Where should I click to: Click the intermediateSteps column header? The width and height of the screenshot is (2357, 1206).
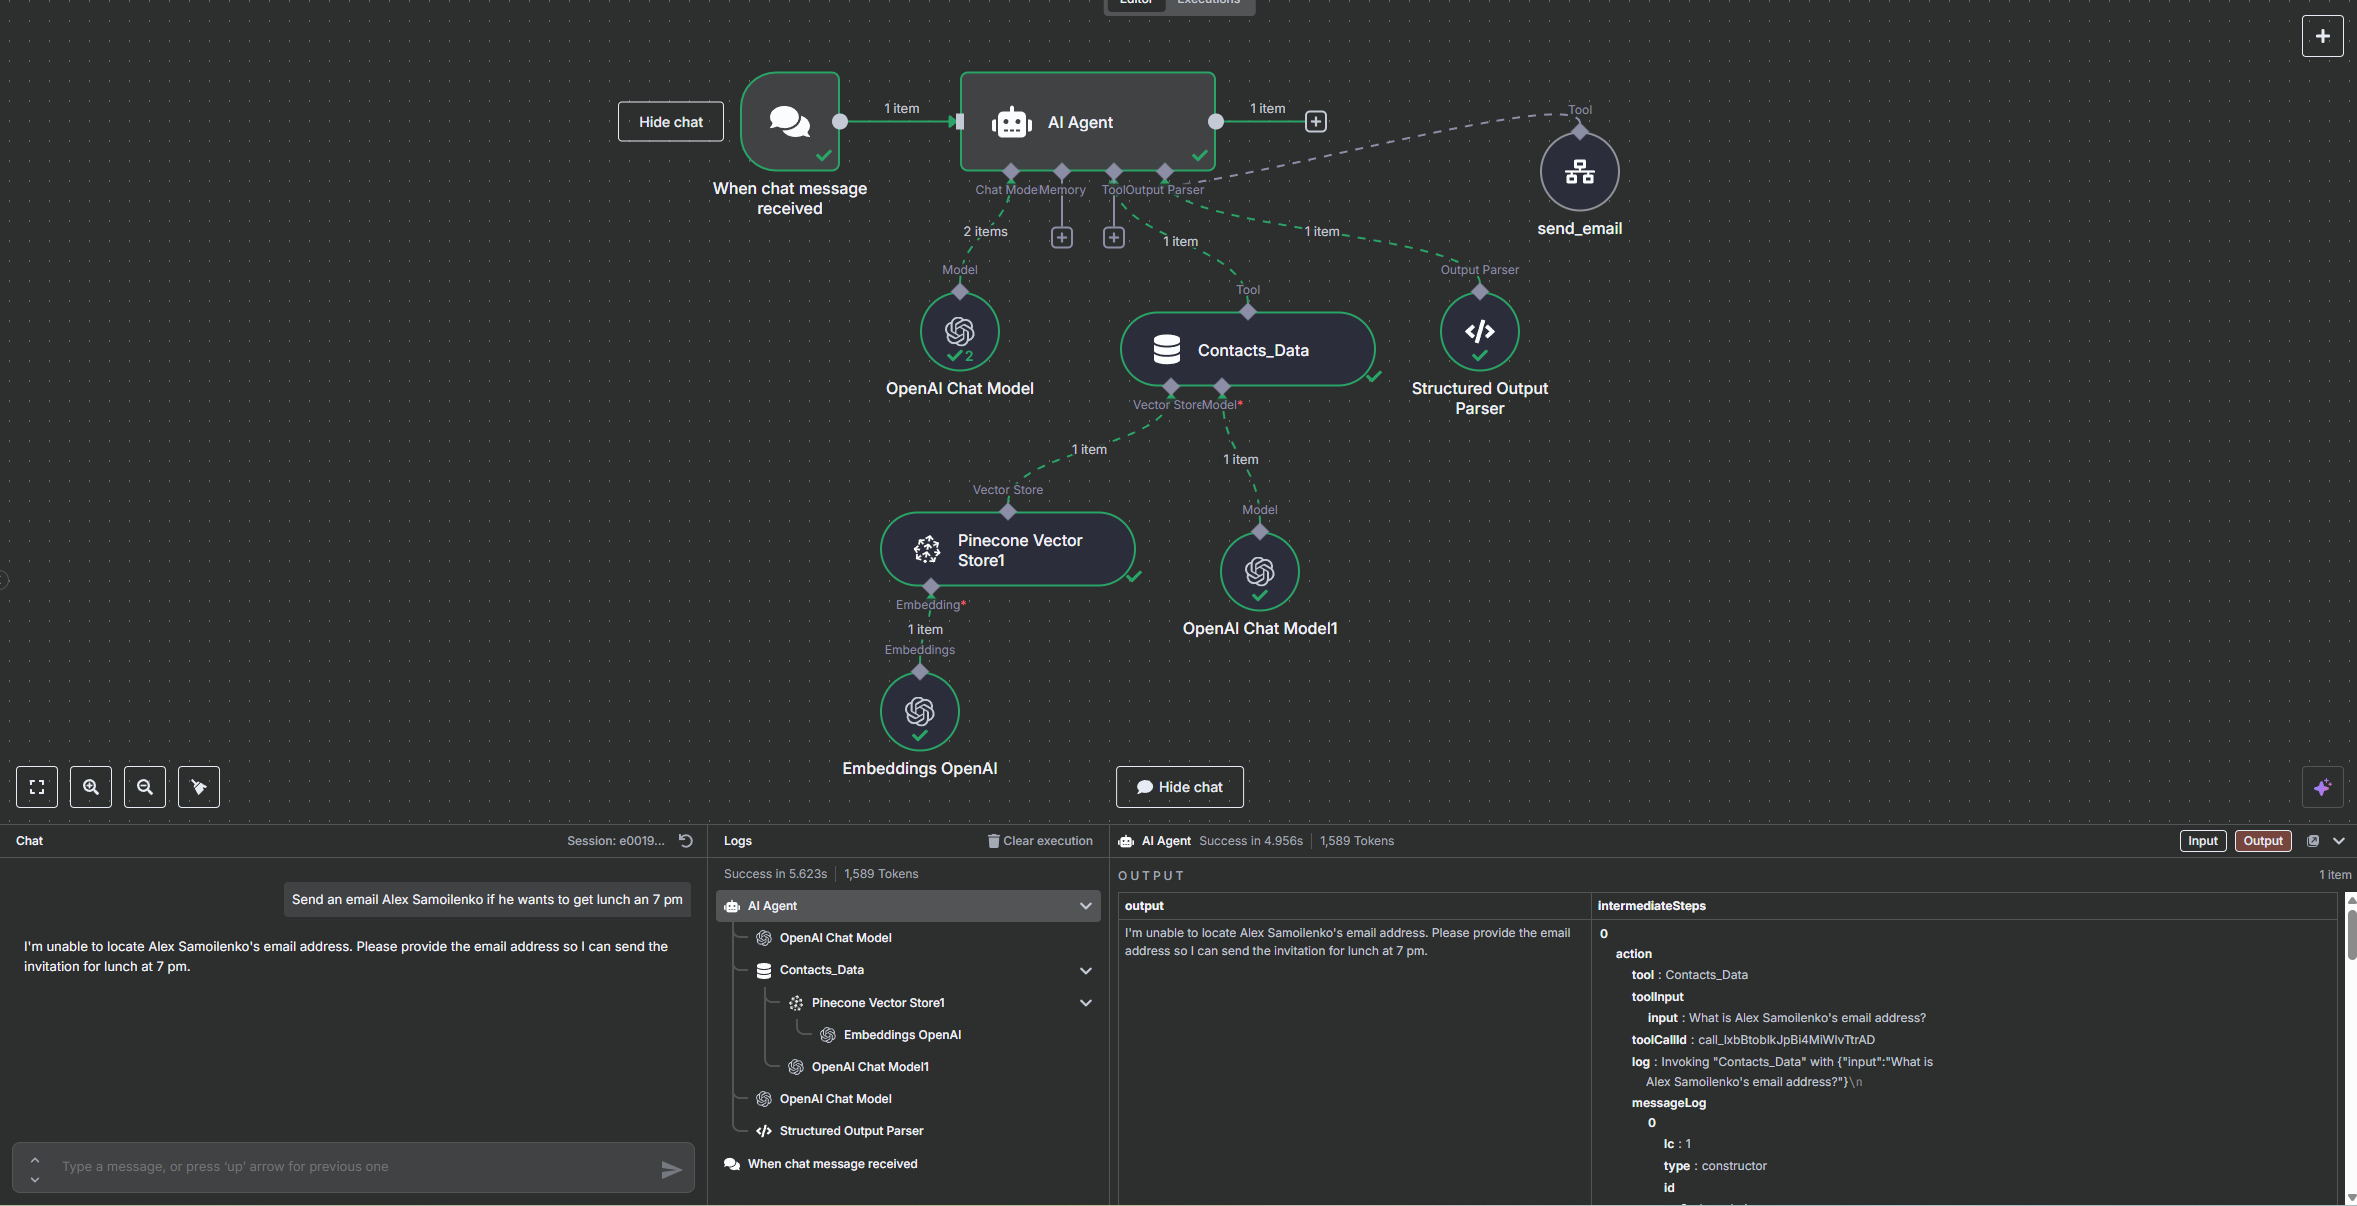(1651, 906)
